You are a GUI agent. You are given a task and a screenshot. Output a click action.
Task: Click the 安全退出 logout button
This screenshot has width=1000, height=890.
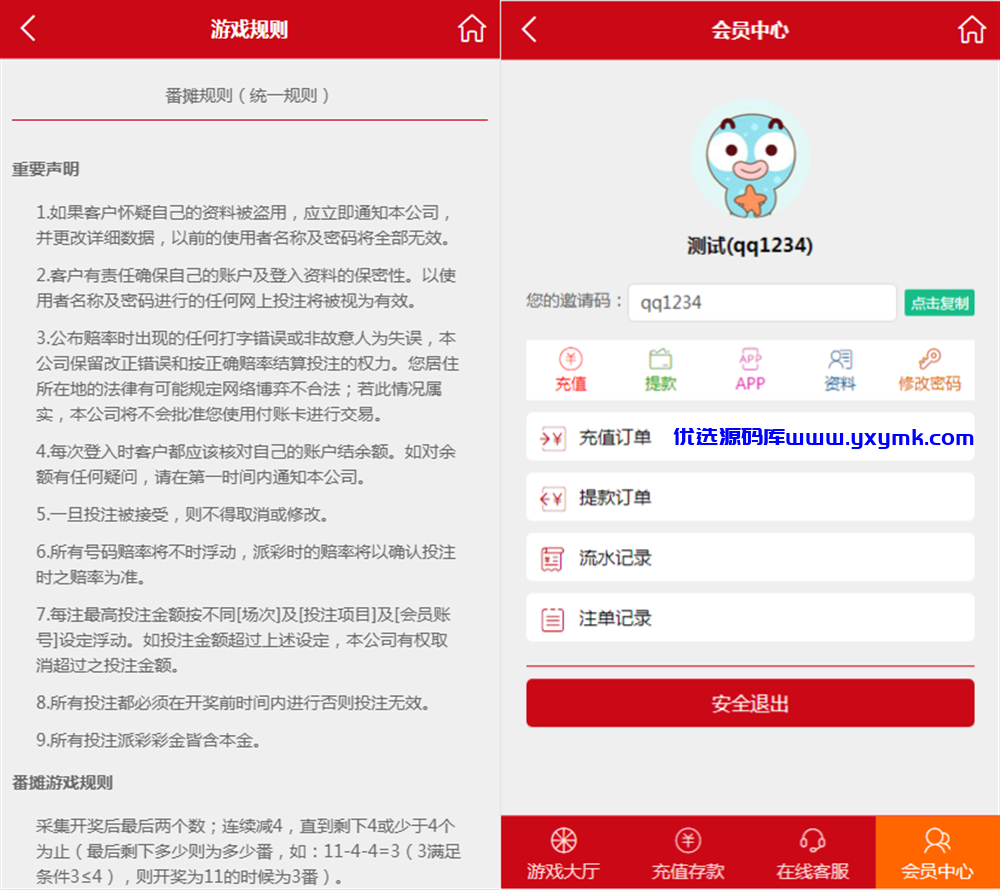[x=750, y=703]
